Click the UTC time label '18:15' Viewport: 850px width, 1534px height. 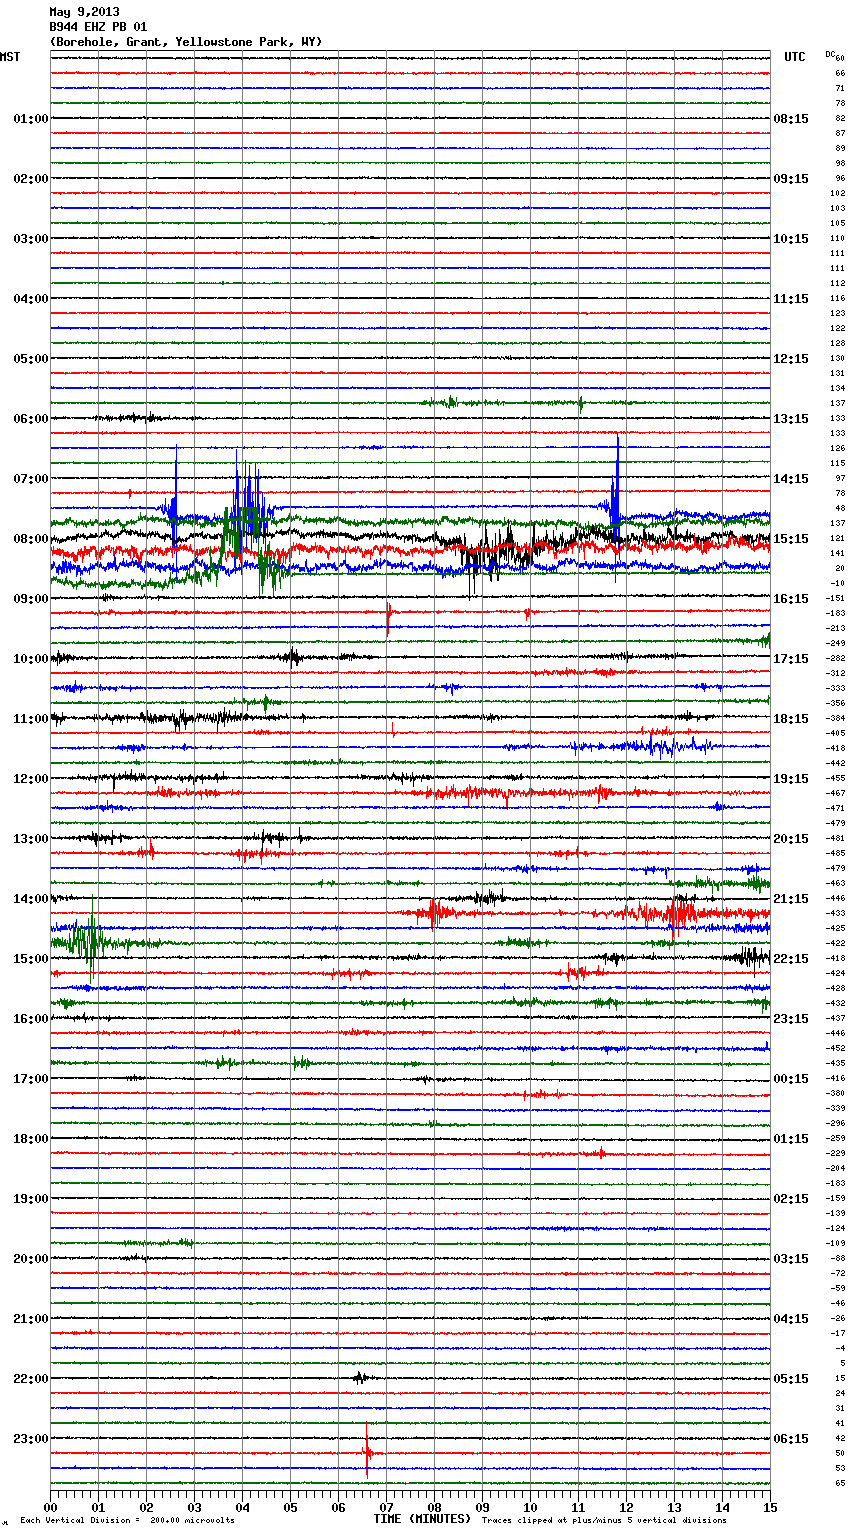791,719
